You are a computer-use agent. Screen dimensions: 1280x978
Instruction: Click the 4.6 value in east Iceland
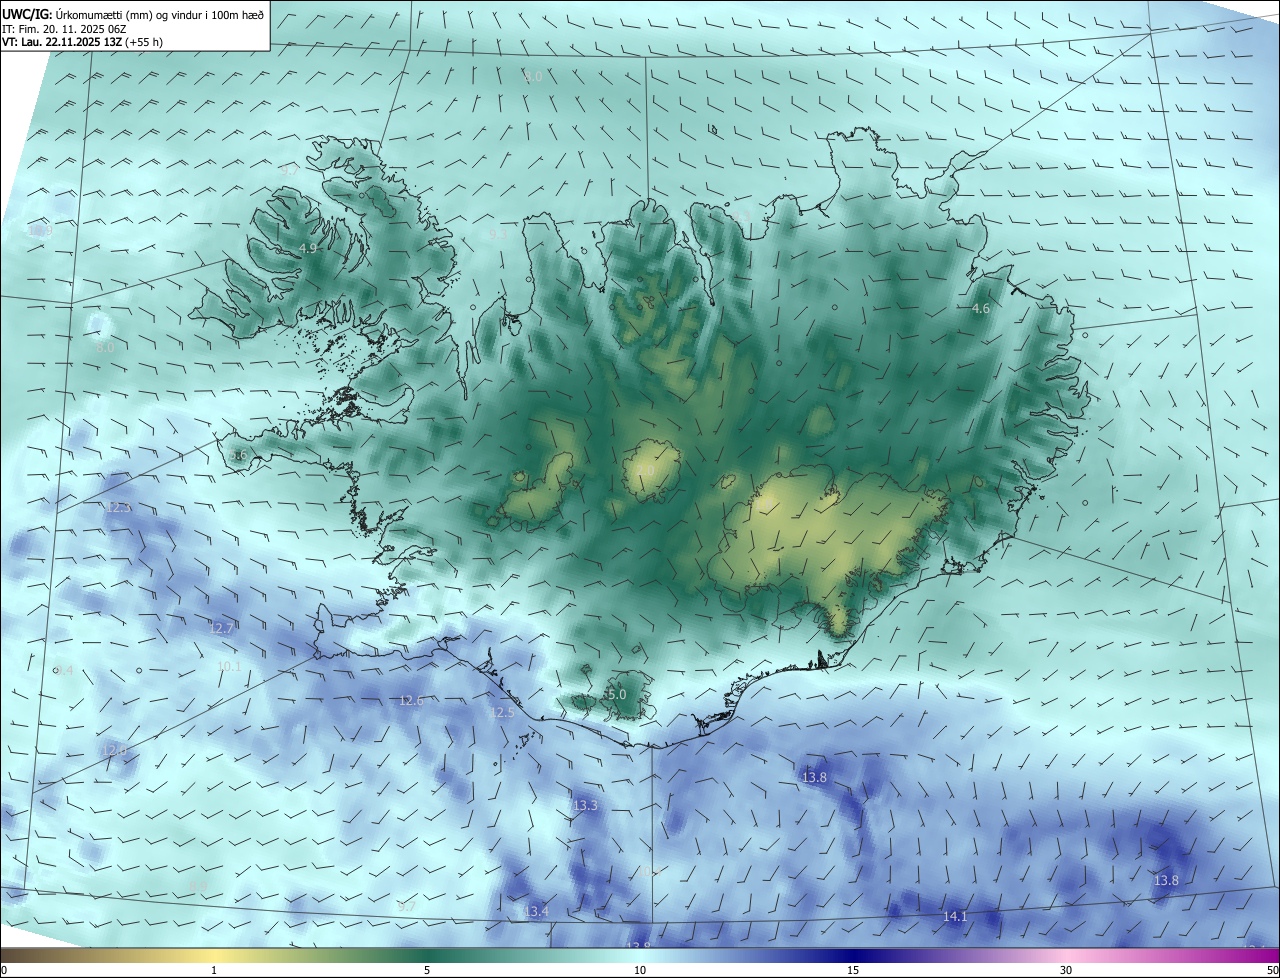tap(981, 309)
